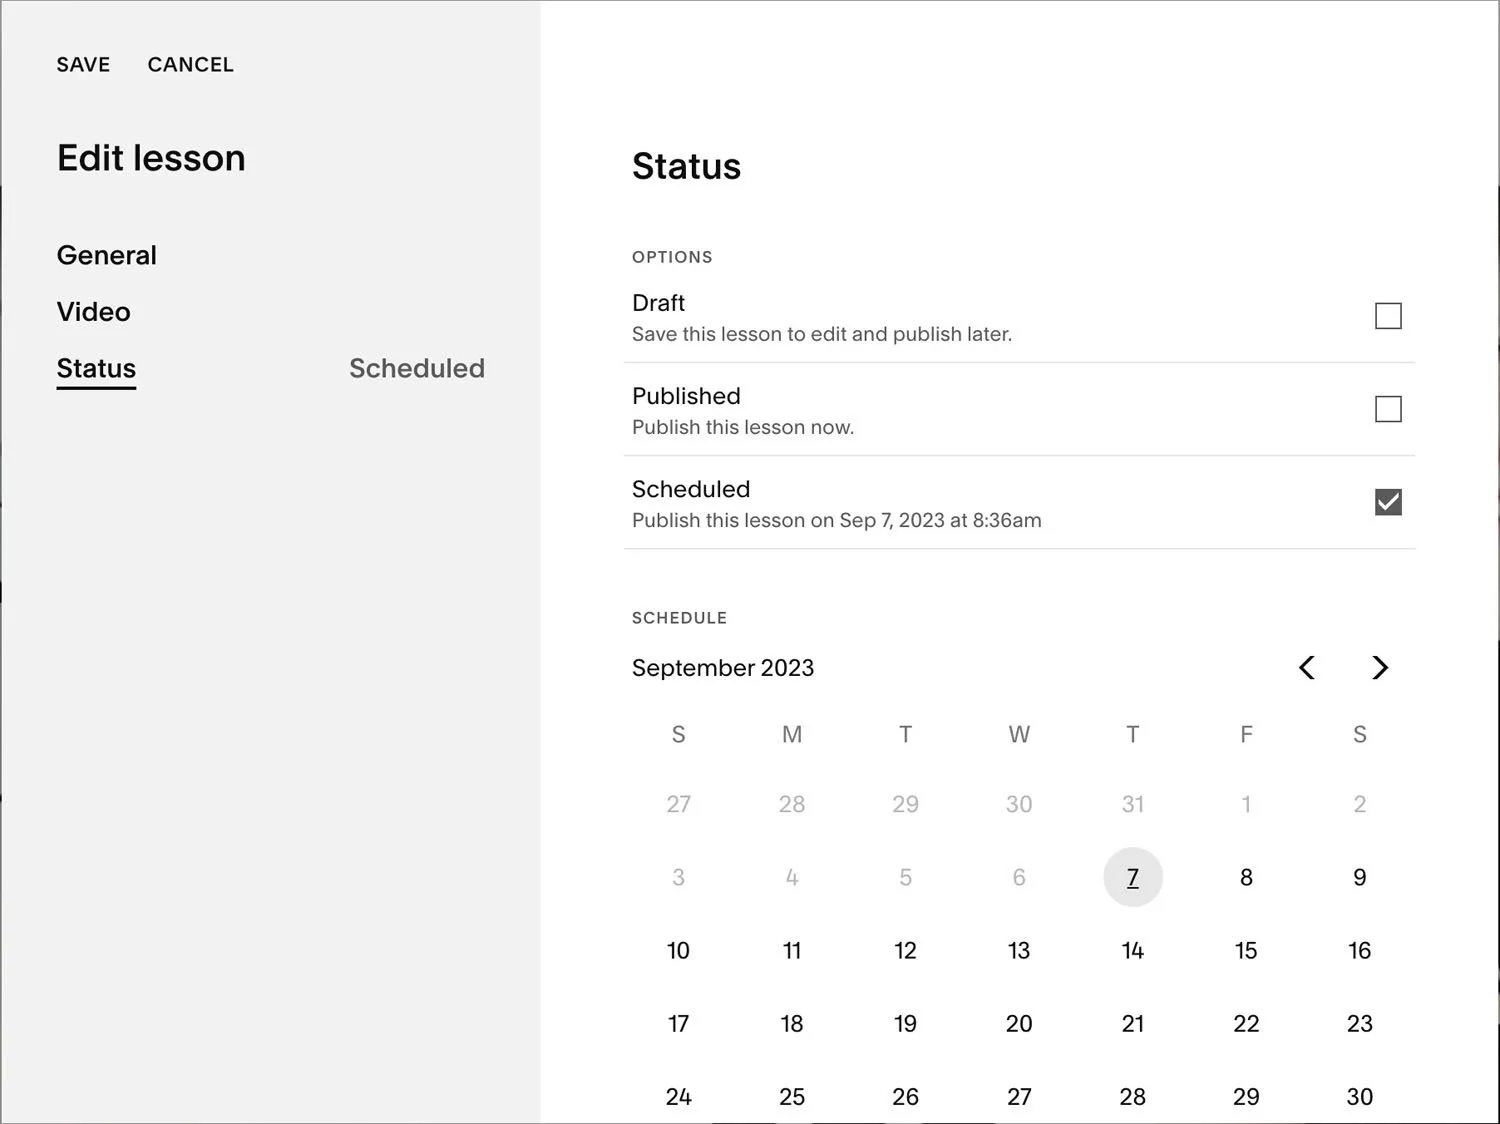Choose September 12 as the publish date

pyautogui.click(x=905, y=950)
